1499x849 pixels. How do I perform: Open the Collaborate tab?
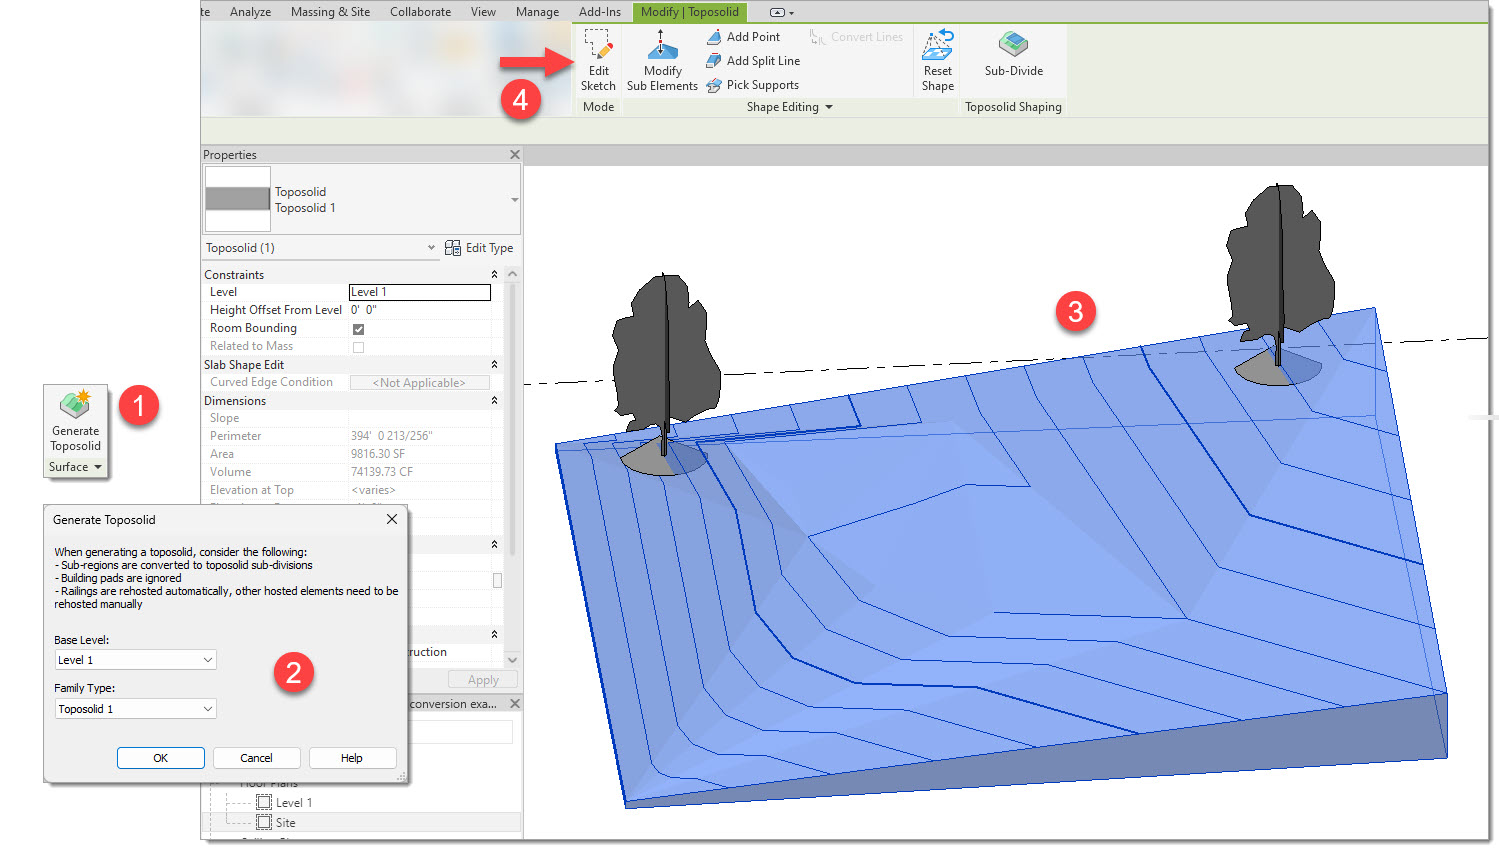pos(420,12)
